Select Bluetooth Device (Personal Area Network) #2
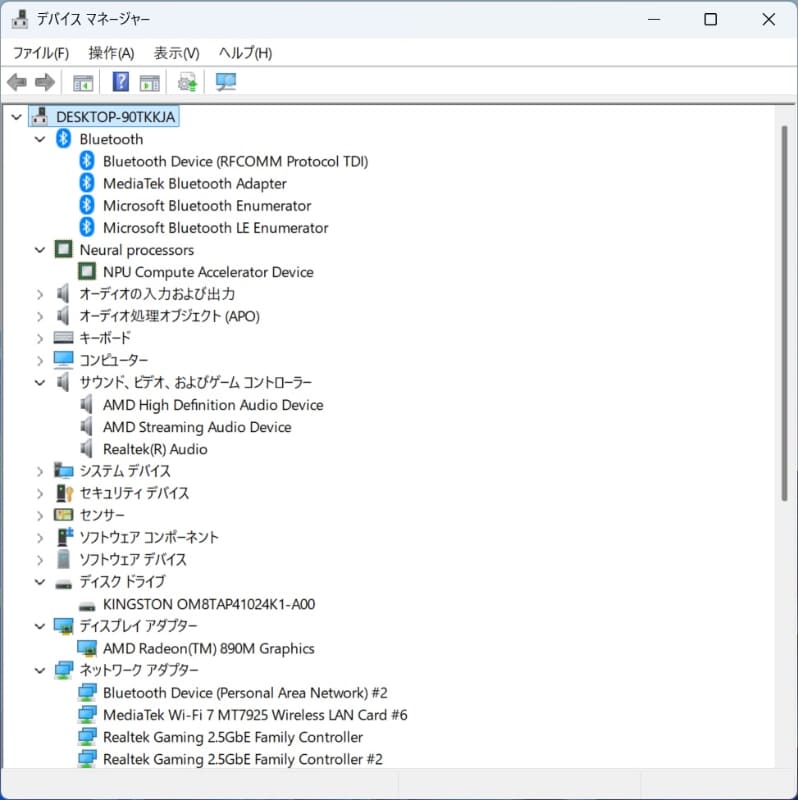The image size is (798, 800). (245, 692)
